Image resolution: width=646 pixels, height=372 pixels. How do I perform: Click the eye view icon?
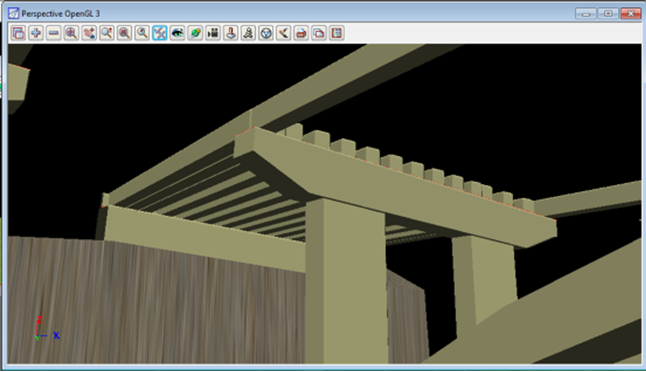[x=178, y=33]
